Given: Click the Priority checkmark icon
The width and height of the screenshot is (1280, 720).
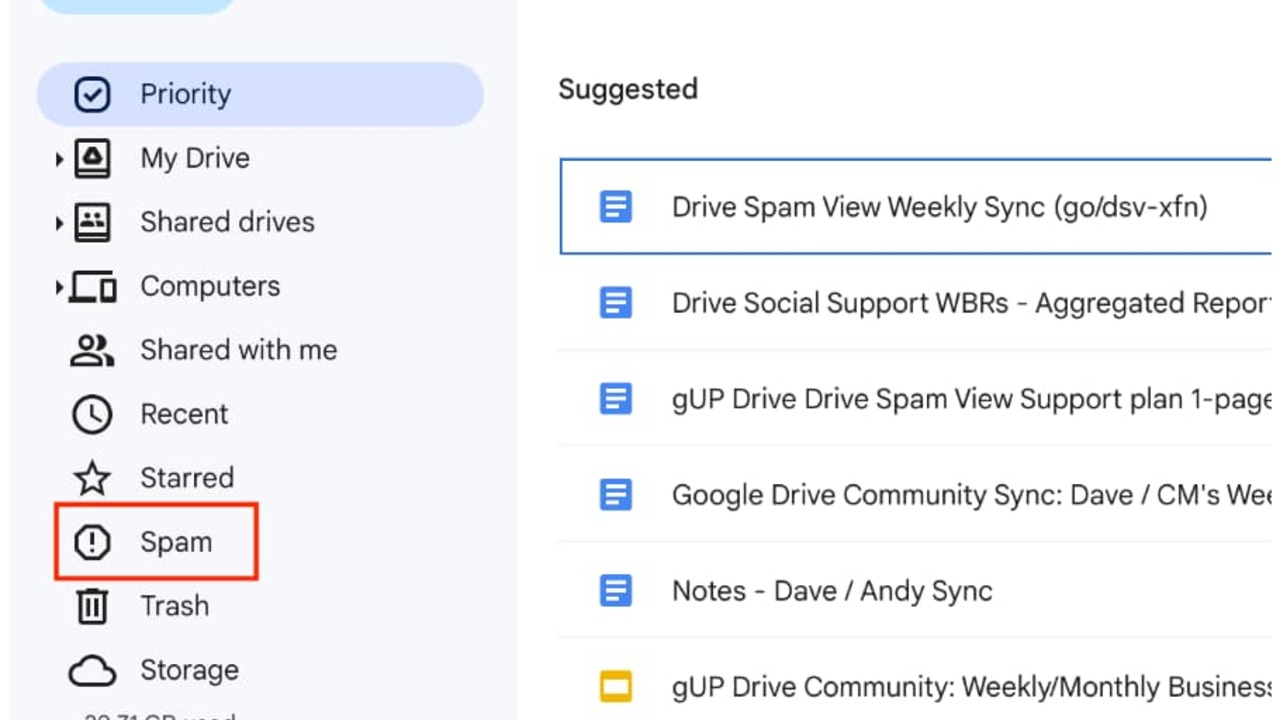Looking at the screenshot, I should pyautogui.click(x=92, y=95).
